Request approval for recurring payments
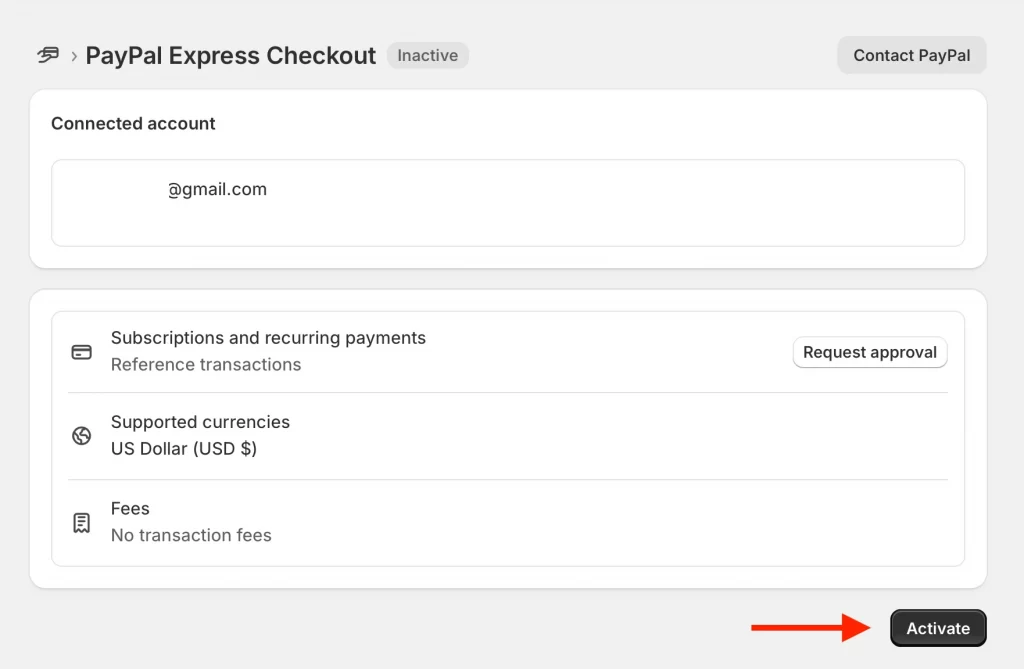This screenshot has width=1024, height=669. 869,352
